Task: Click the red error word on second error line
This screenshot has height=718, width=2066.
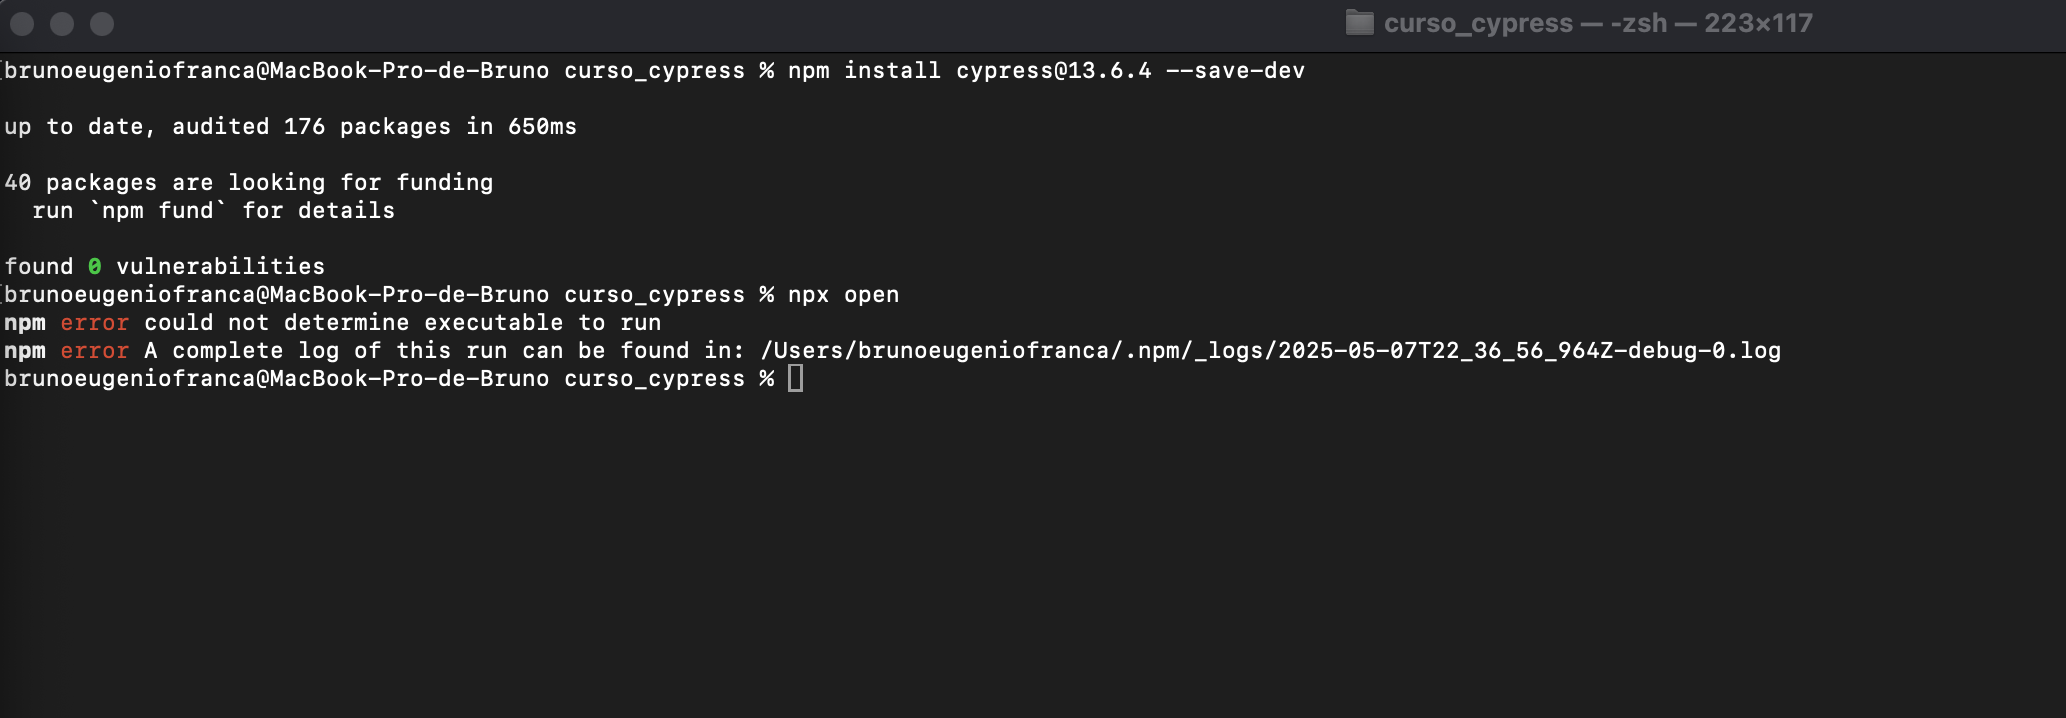Action: (x=95, y=351)
